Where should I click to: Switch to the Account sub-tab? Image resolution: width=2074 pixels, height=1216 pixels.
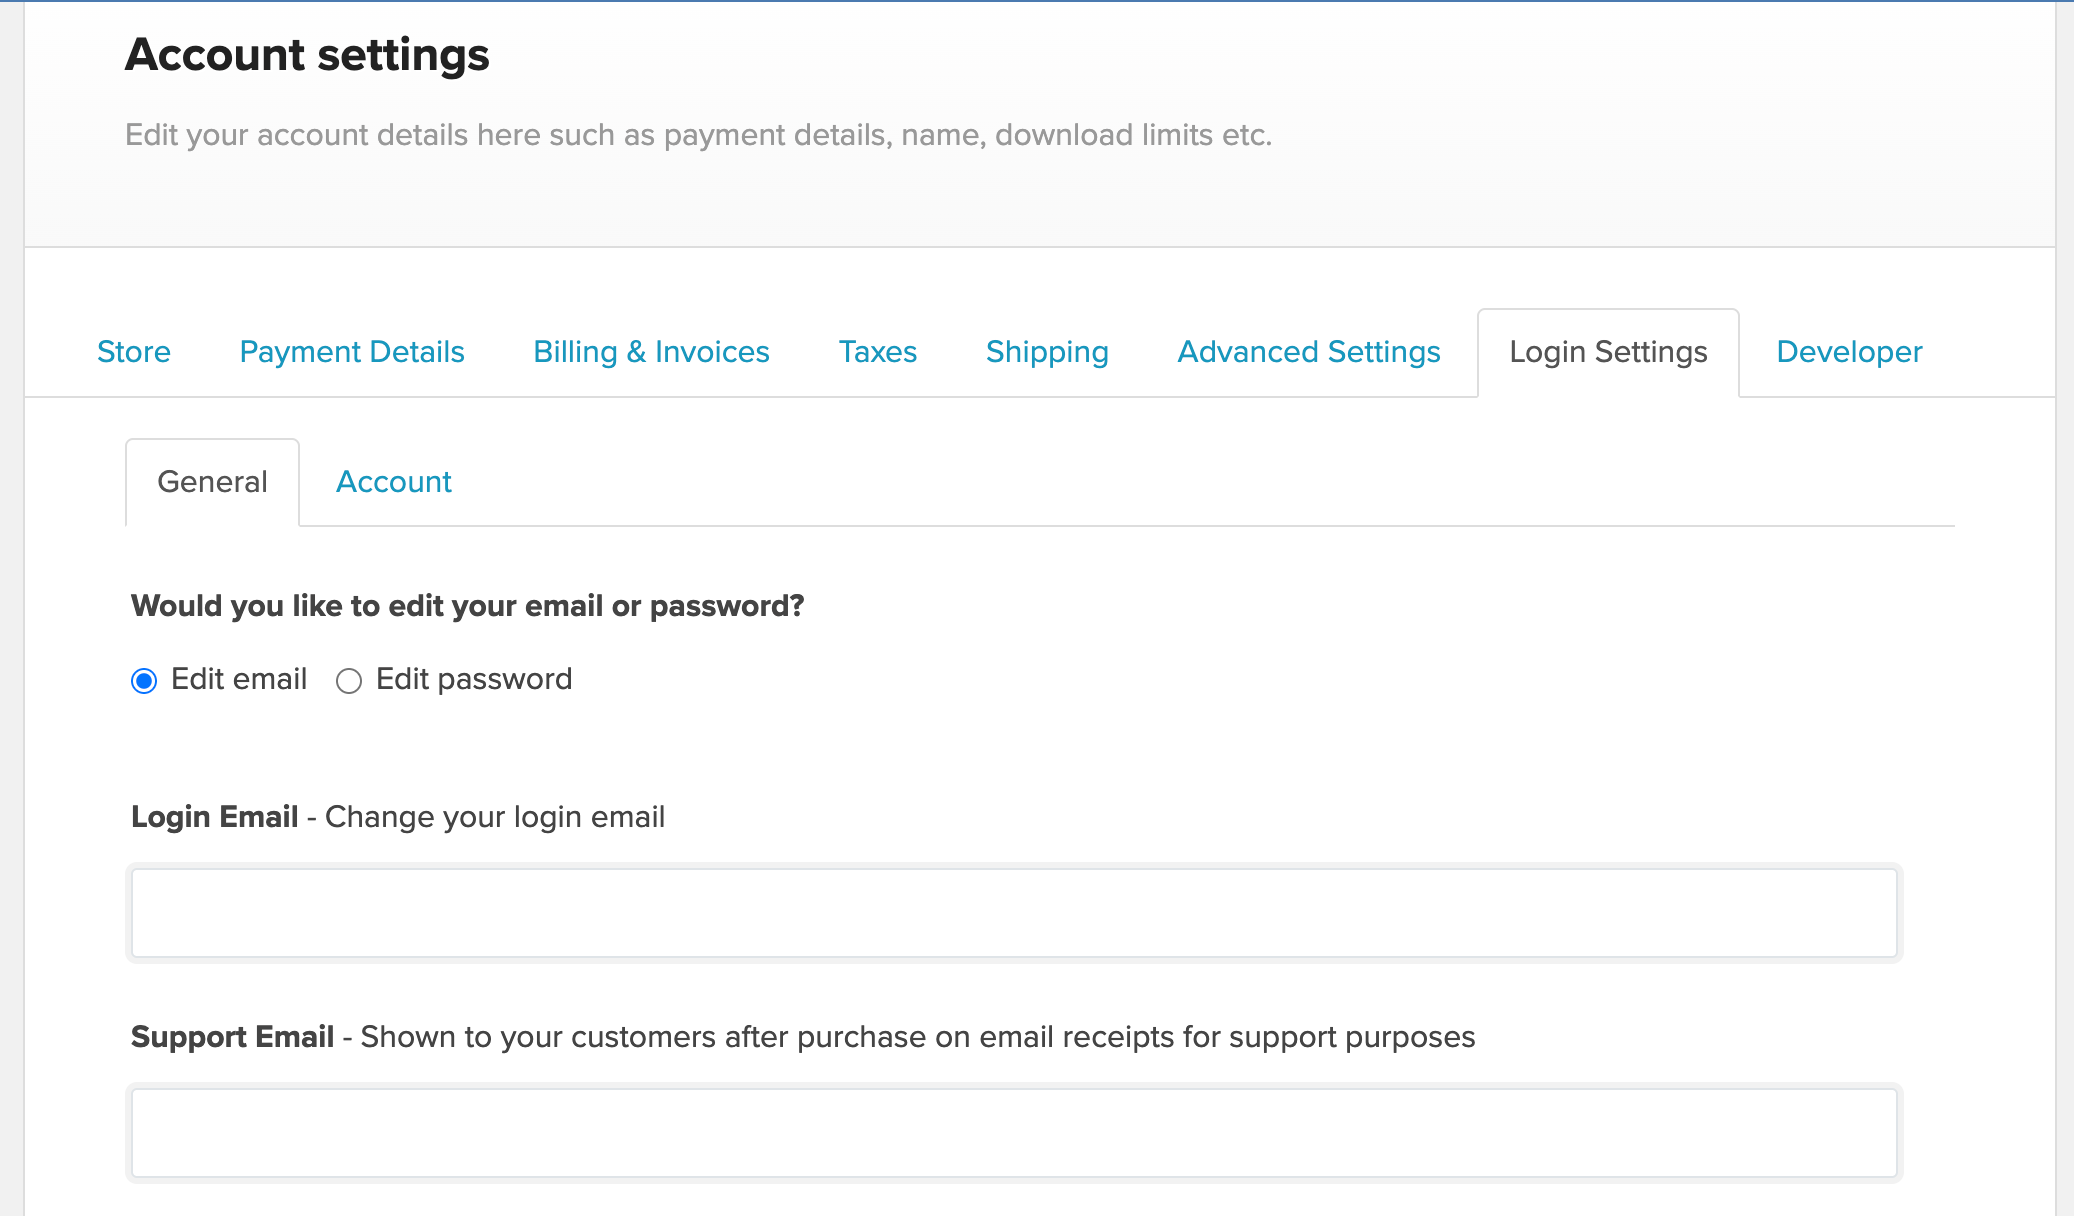(x=394, y=482)
